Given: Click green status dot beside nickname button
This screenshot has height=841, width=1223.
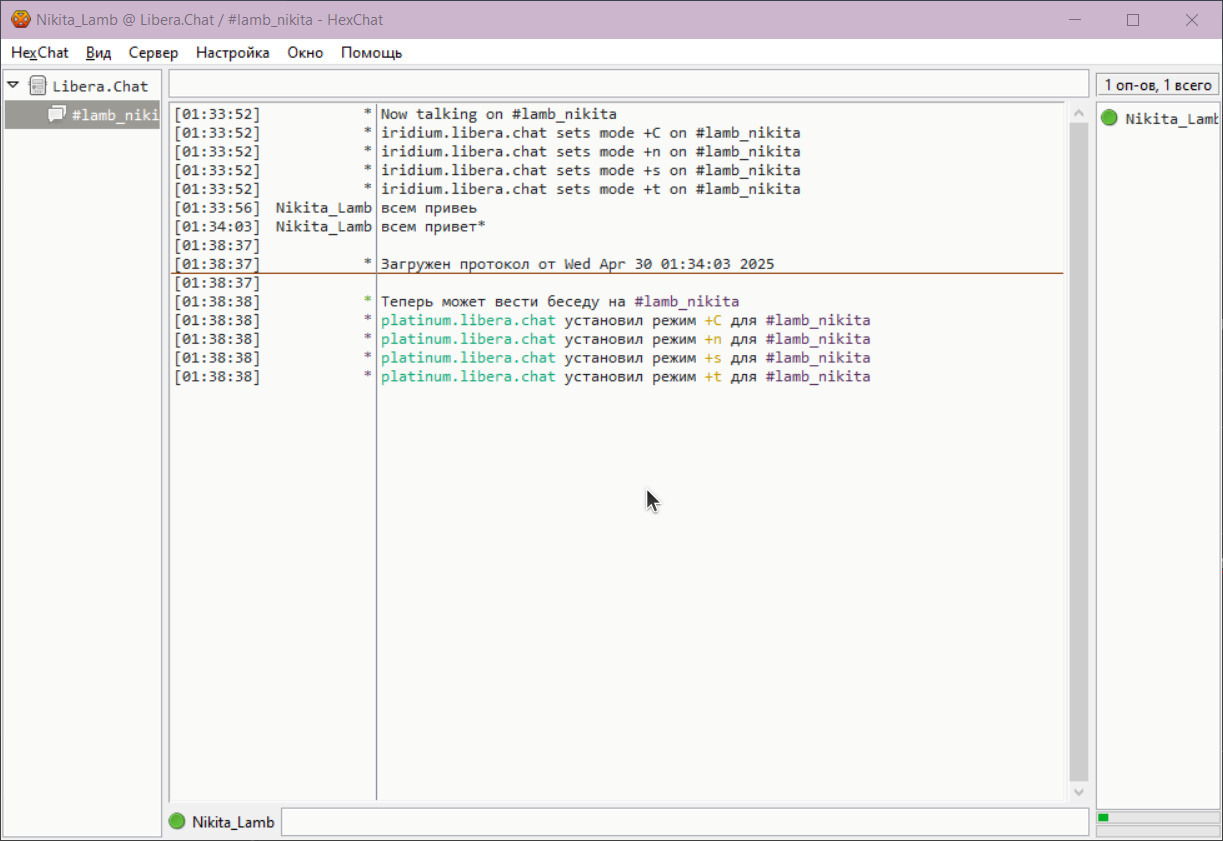Looking at the screenshot, I should click(177, 821).
